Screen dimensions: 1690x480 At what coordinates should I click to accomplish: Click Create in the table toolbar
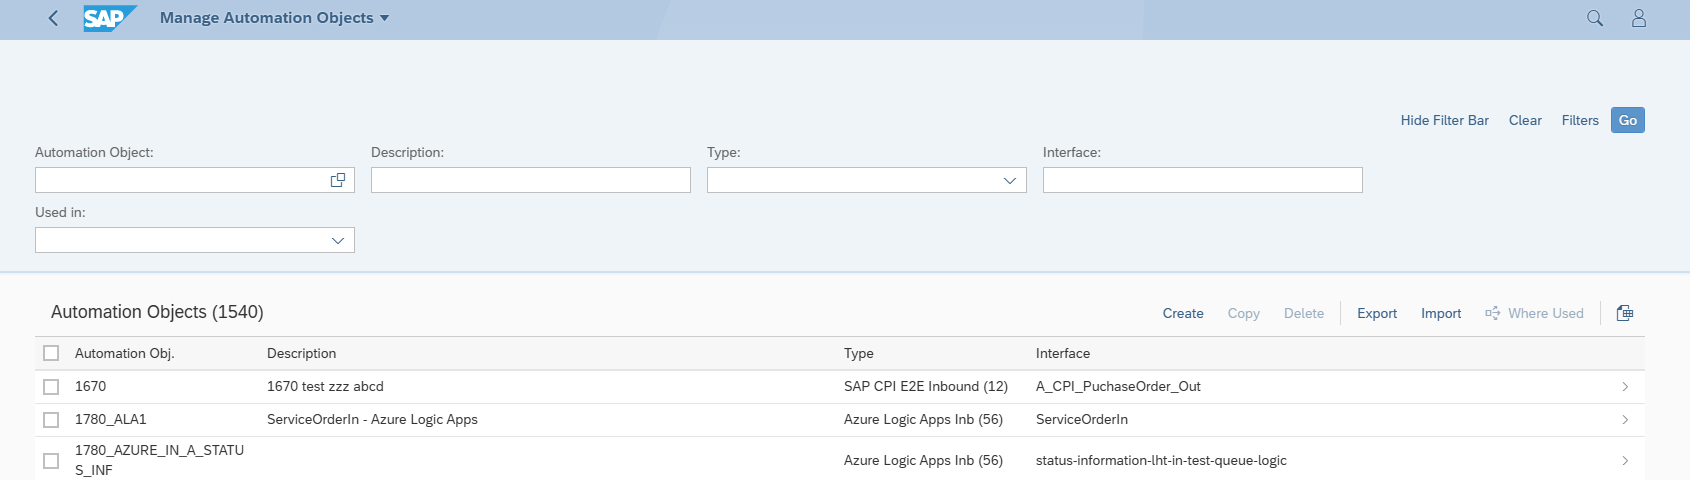1182,313
